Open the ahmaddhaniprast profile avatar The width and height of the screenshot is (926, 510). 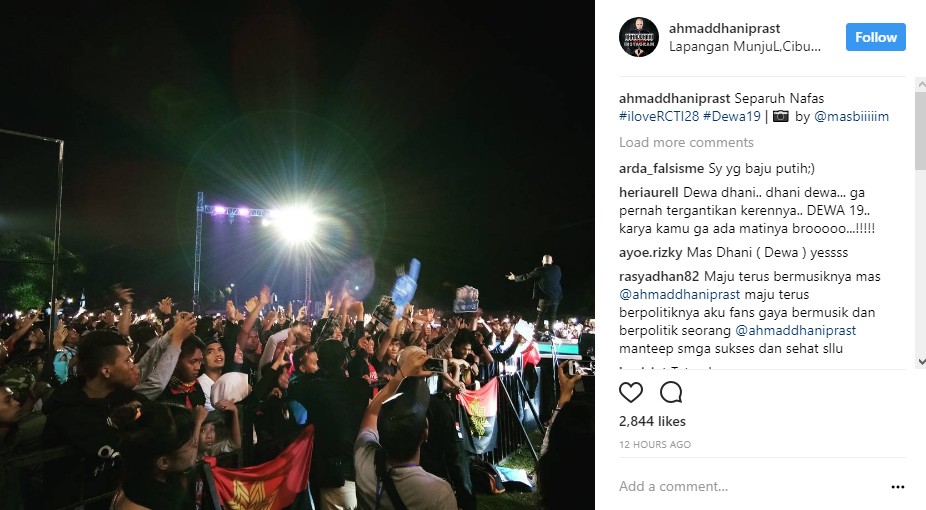coord(638,37)
